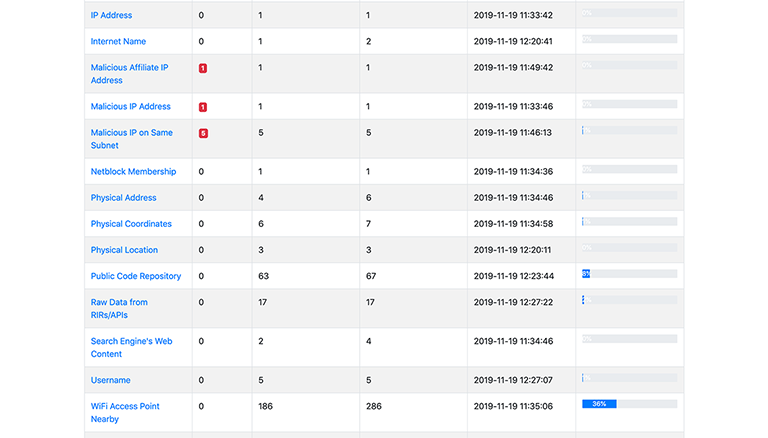Open the Physical Location link

124,250
